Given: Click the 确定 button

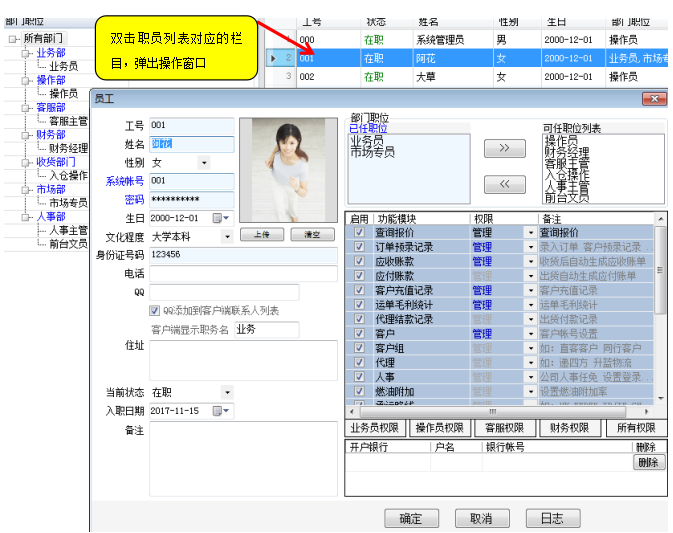Looking at the screenshot, I should (x=411, y=519).
